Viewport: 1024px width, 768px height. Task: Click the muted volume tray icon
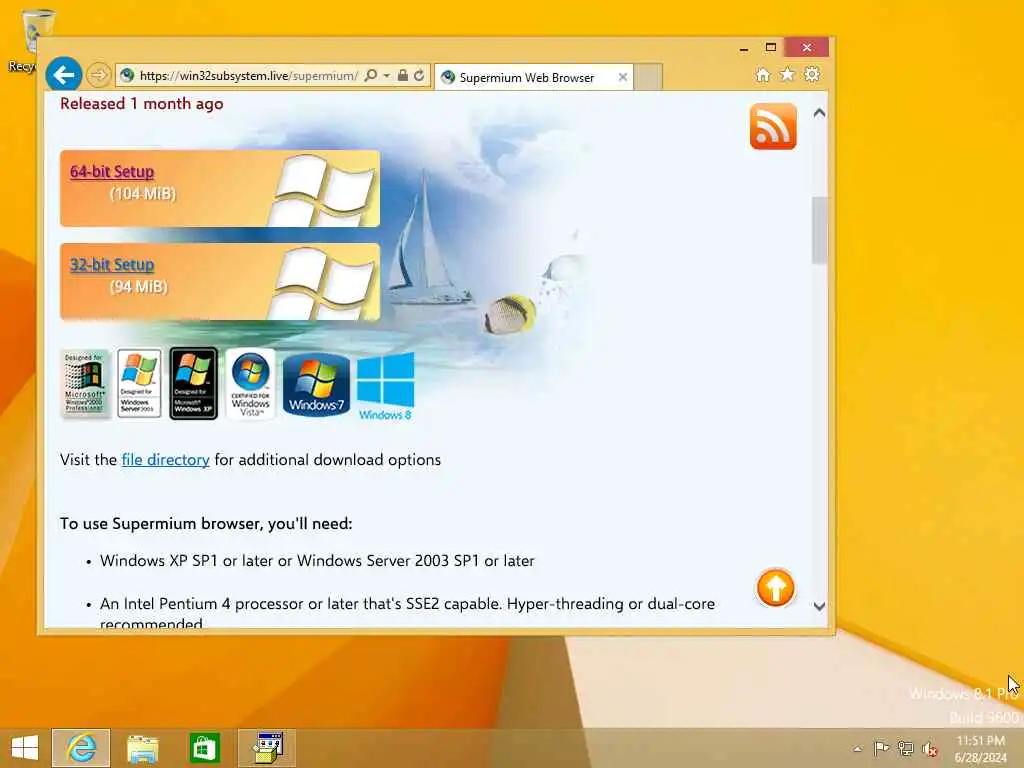pos(929,749)
